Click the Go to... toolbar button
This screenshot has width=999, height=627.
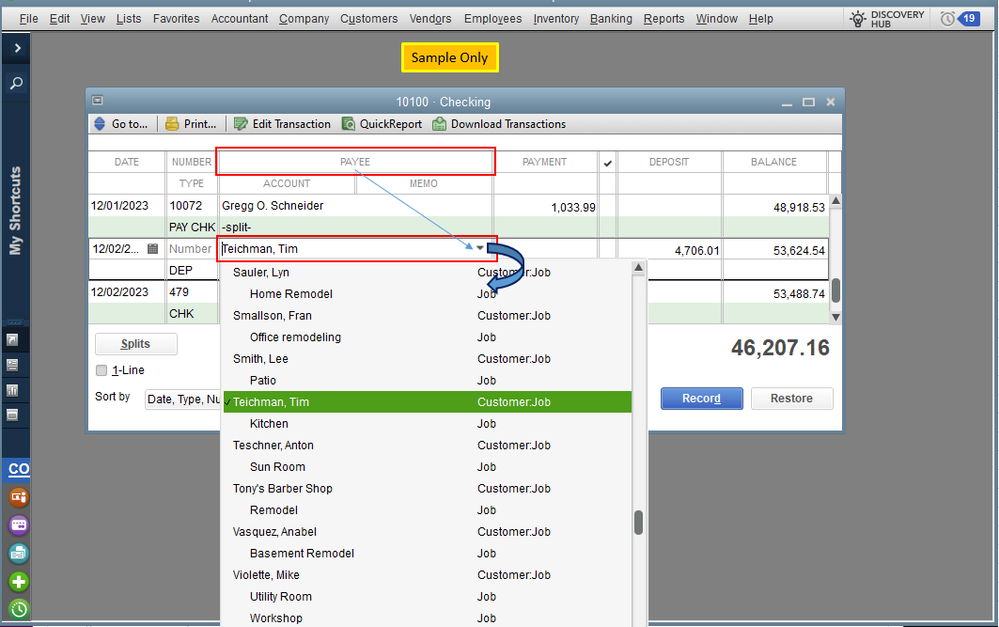121,124
